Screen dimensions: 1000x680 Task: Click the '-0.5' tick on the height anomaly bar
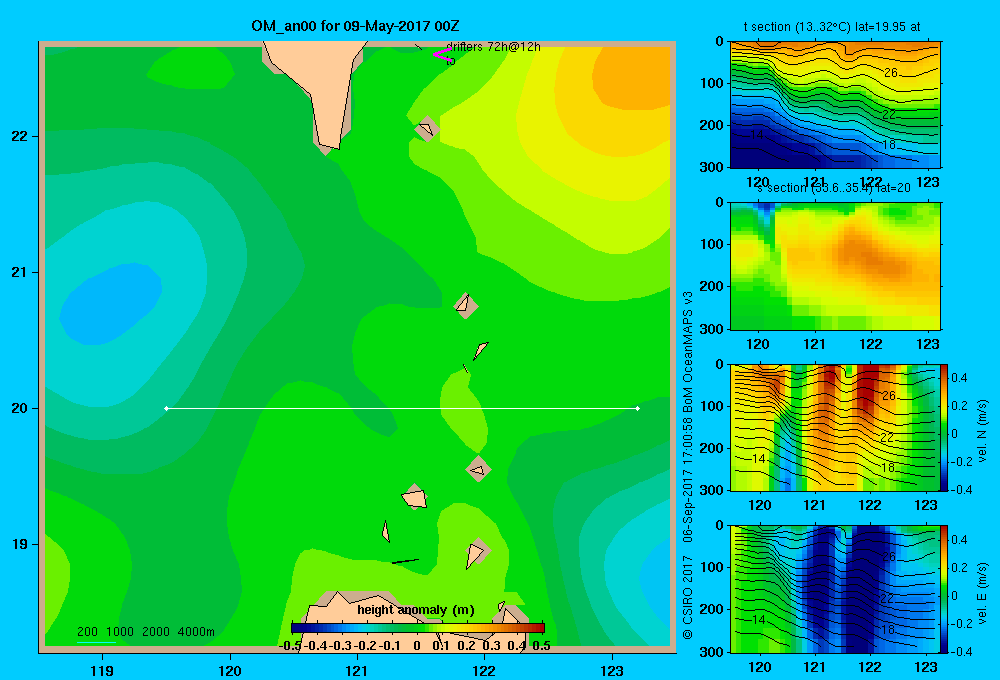point(290,646)
